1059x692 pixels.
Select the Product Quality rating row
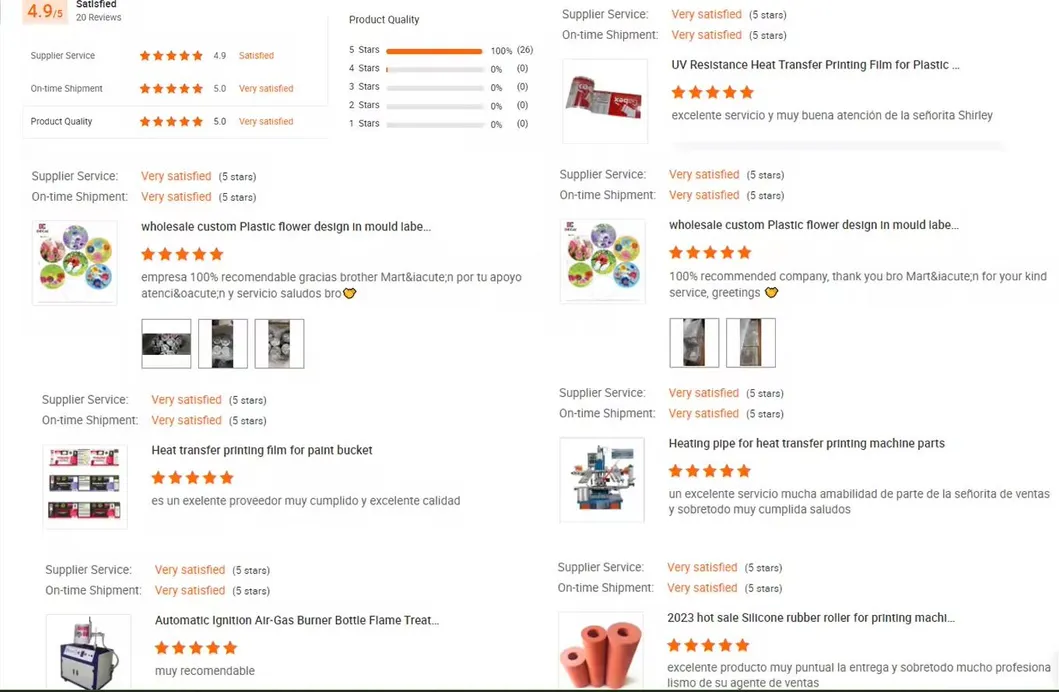tap(175, 122)
